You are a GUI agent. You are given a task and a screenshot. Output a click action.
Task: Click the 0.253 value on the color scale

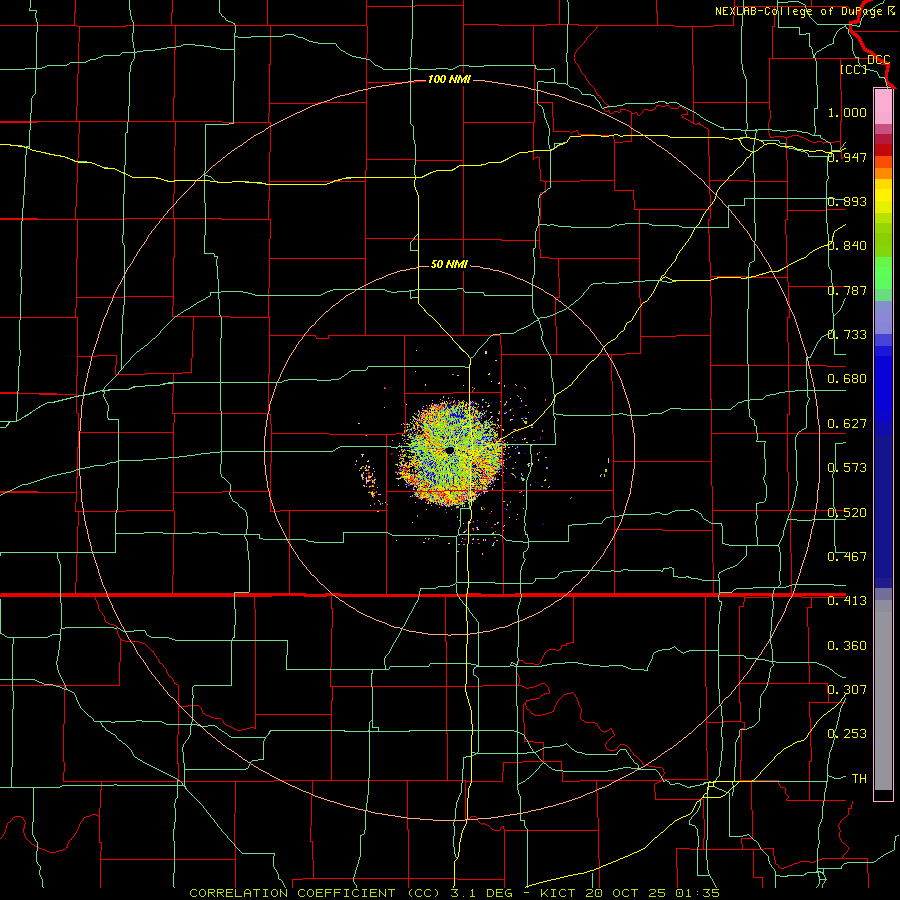pyautogui.click(x=847, y=734)
